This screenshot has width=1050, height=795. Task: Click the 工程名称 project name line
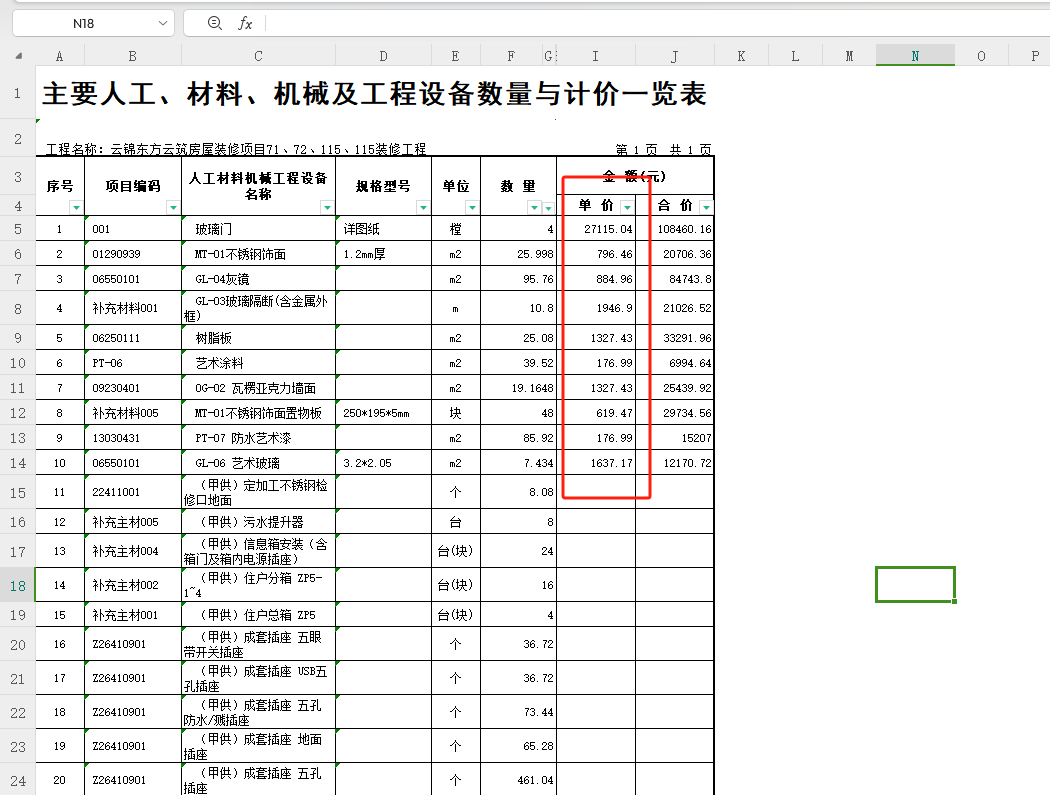click(x=236, y=149)
